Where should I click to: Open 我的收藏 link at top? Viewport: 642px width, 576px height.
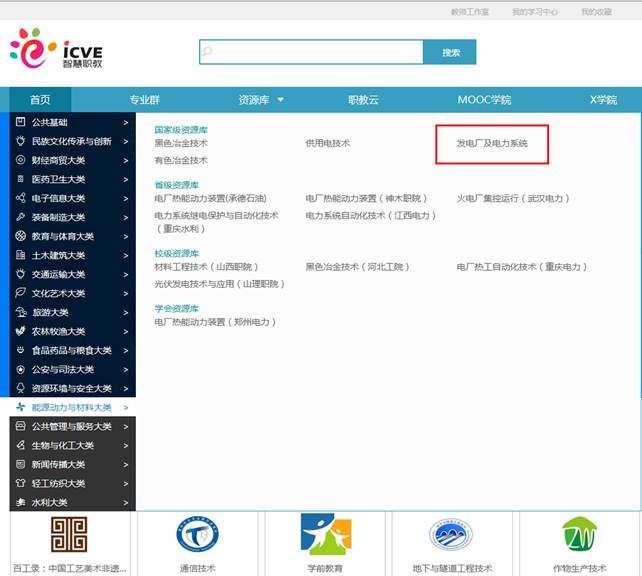click(597, 12)
